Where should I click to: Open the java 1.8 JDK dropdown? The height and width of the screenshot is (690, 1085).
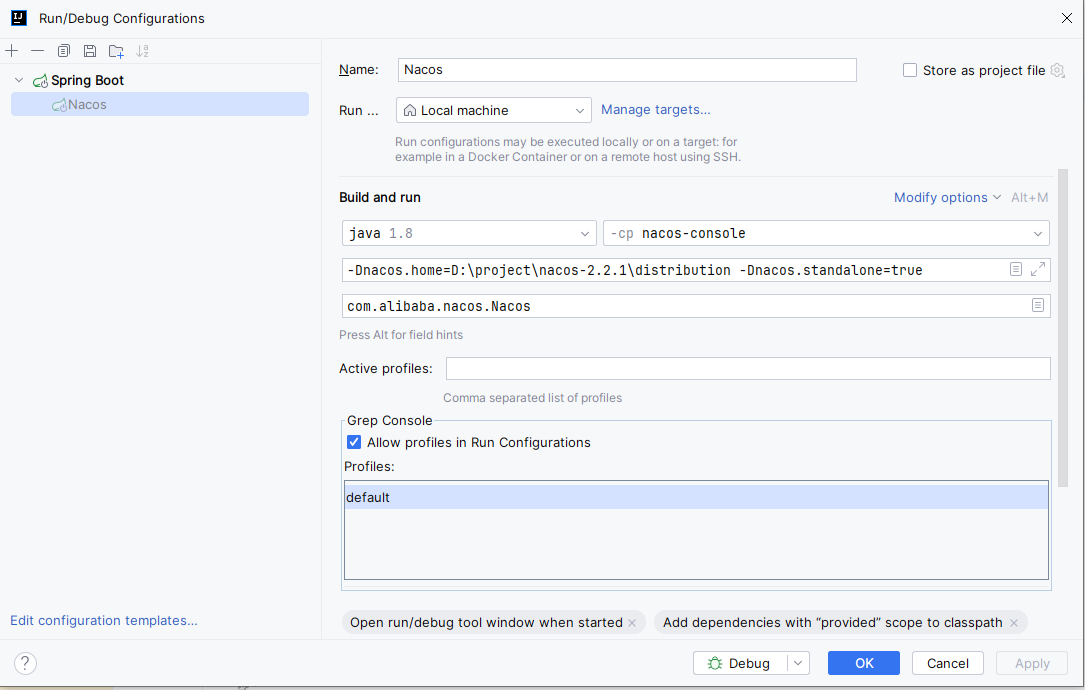(x=470, y=233)
